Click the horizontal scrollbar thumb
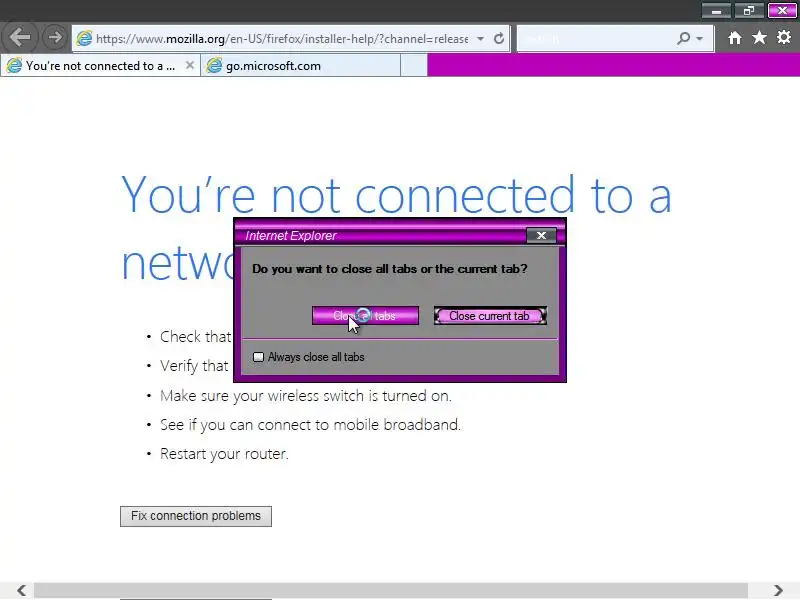 (x=391, y=590)
